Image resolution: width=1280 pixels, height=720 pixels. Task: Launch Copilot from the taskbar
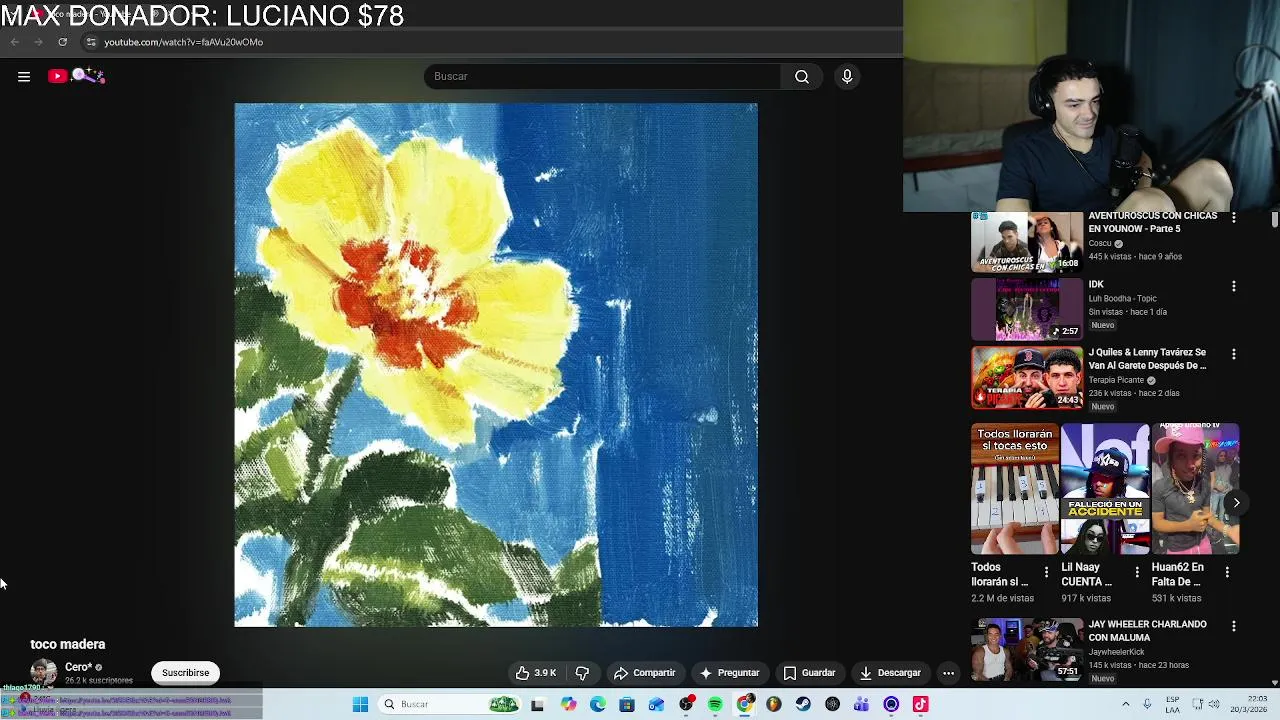point(568,705)
